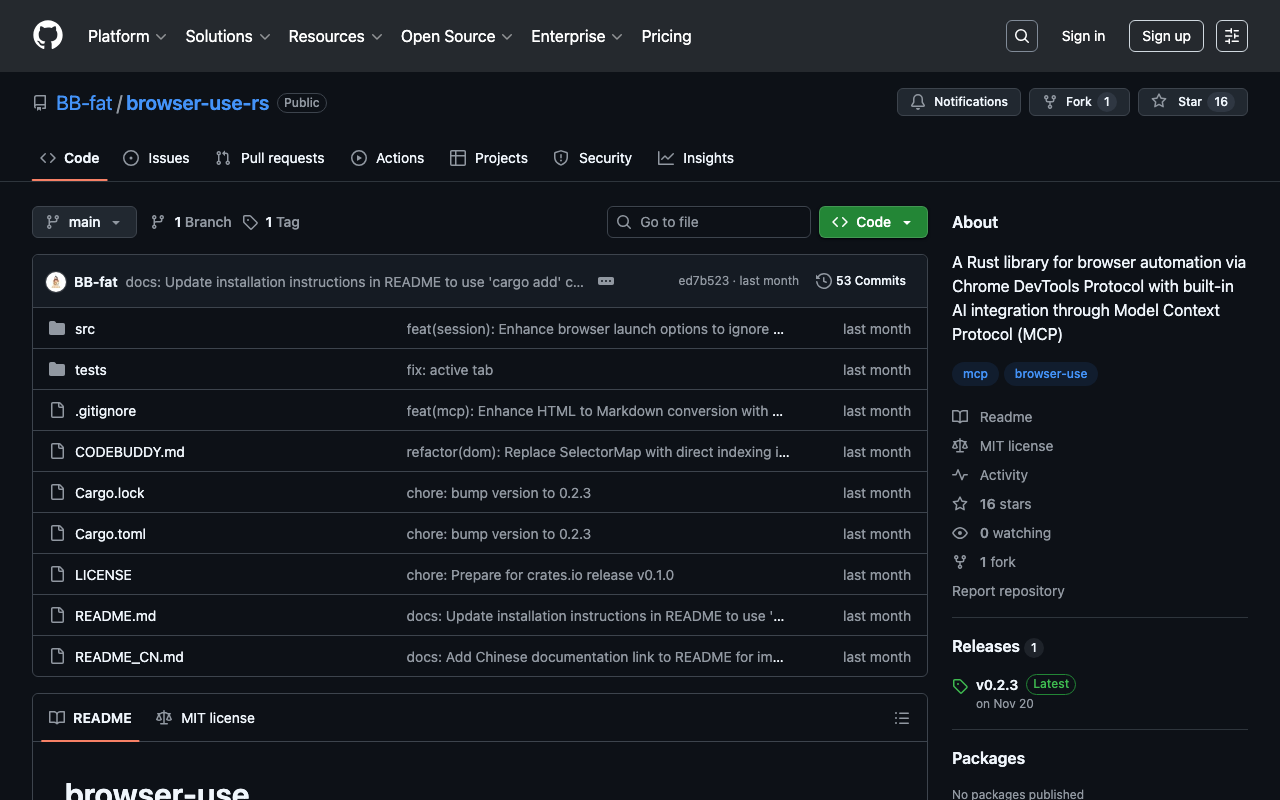Click the appearance settings sliders icon
This screenshot has width=1280, height=800.
point(1231,36)
